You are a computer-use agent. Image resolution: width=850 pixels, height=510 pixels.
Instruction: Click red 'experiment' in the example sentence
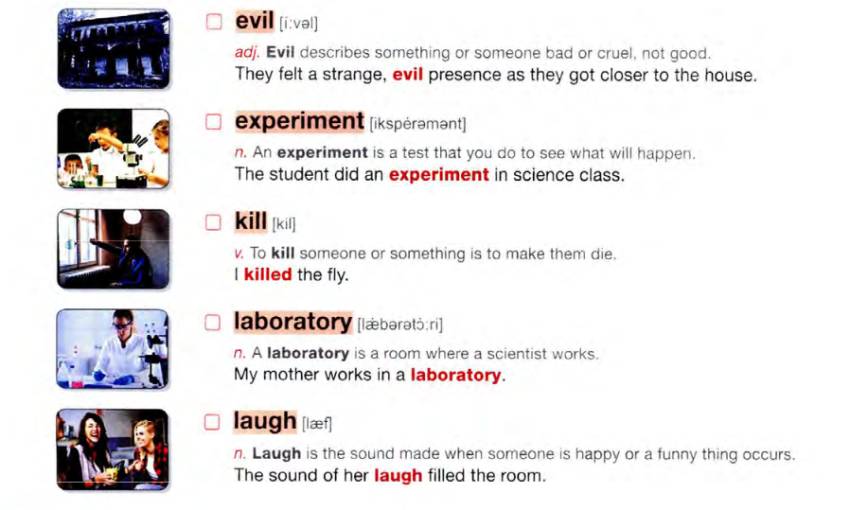438,175
